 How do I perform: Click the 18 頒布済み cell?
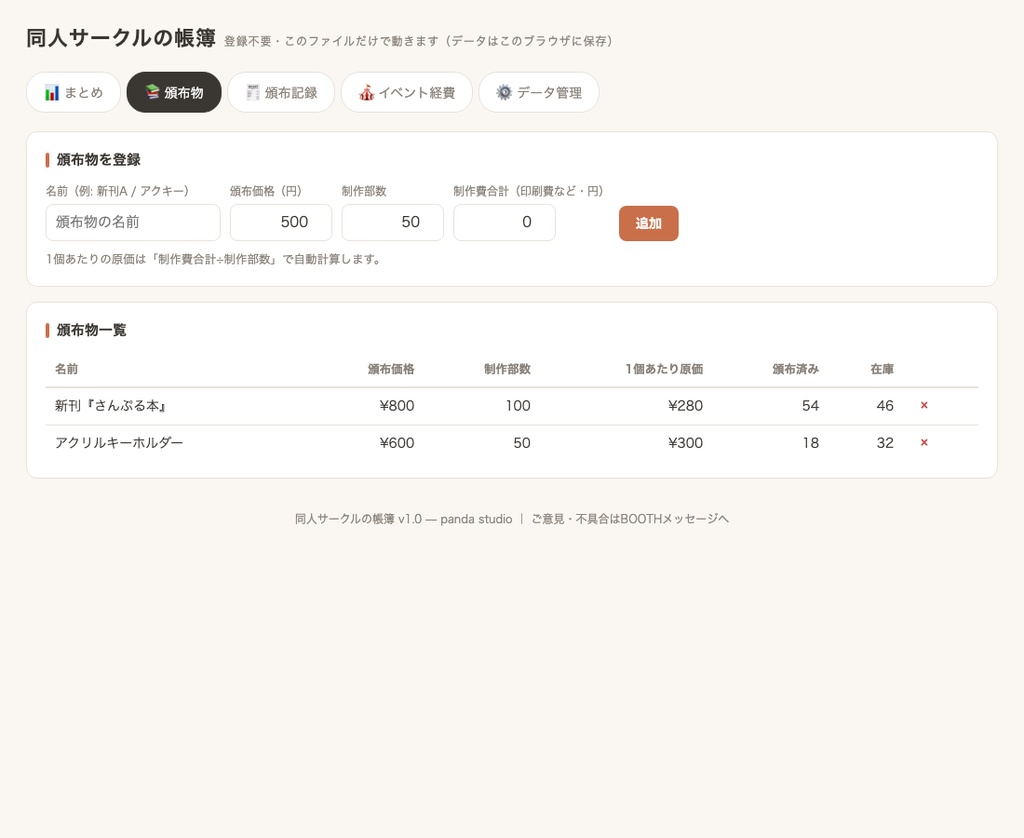(810, 443)
